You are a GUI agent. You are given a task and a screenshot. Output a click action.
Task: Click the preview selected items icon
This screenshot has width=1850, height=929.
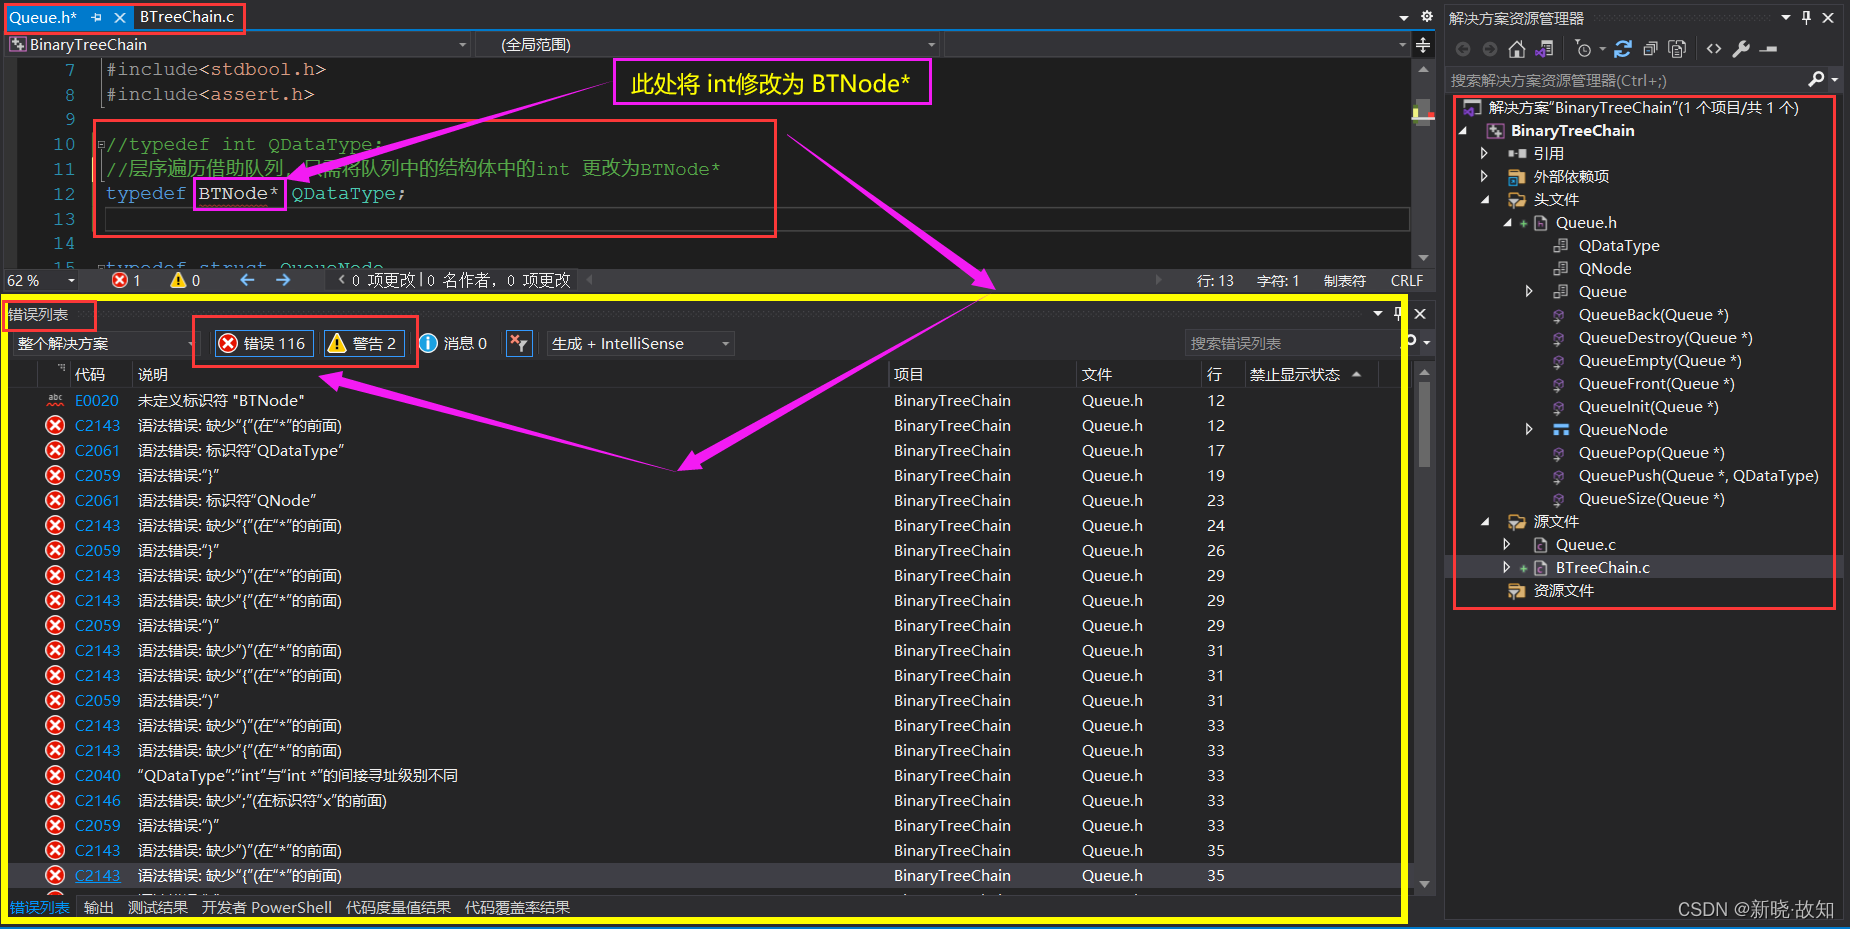1769,49
